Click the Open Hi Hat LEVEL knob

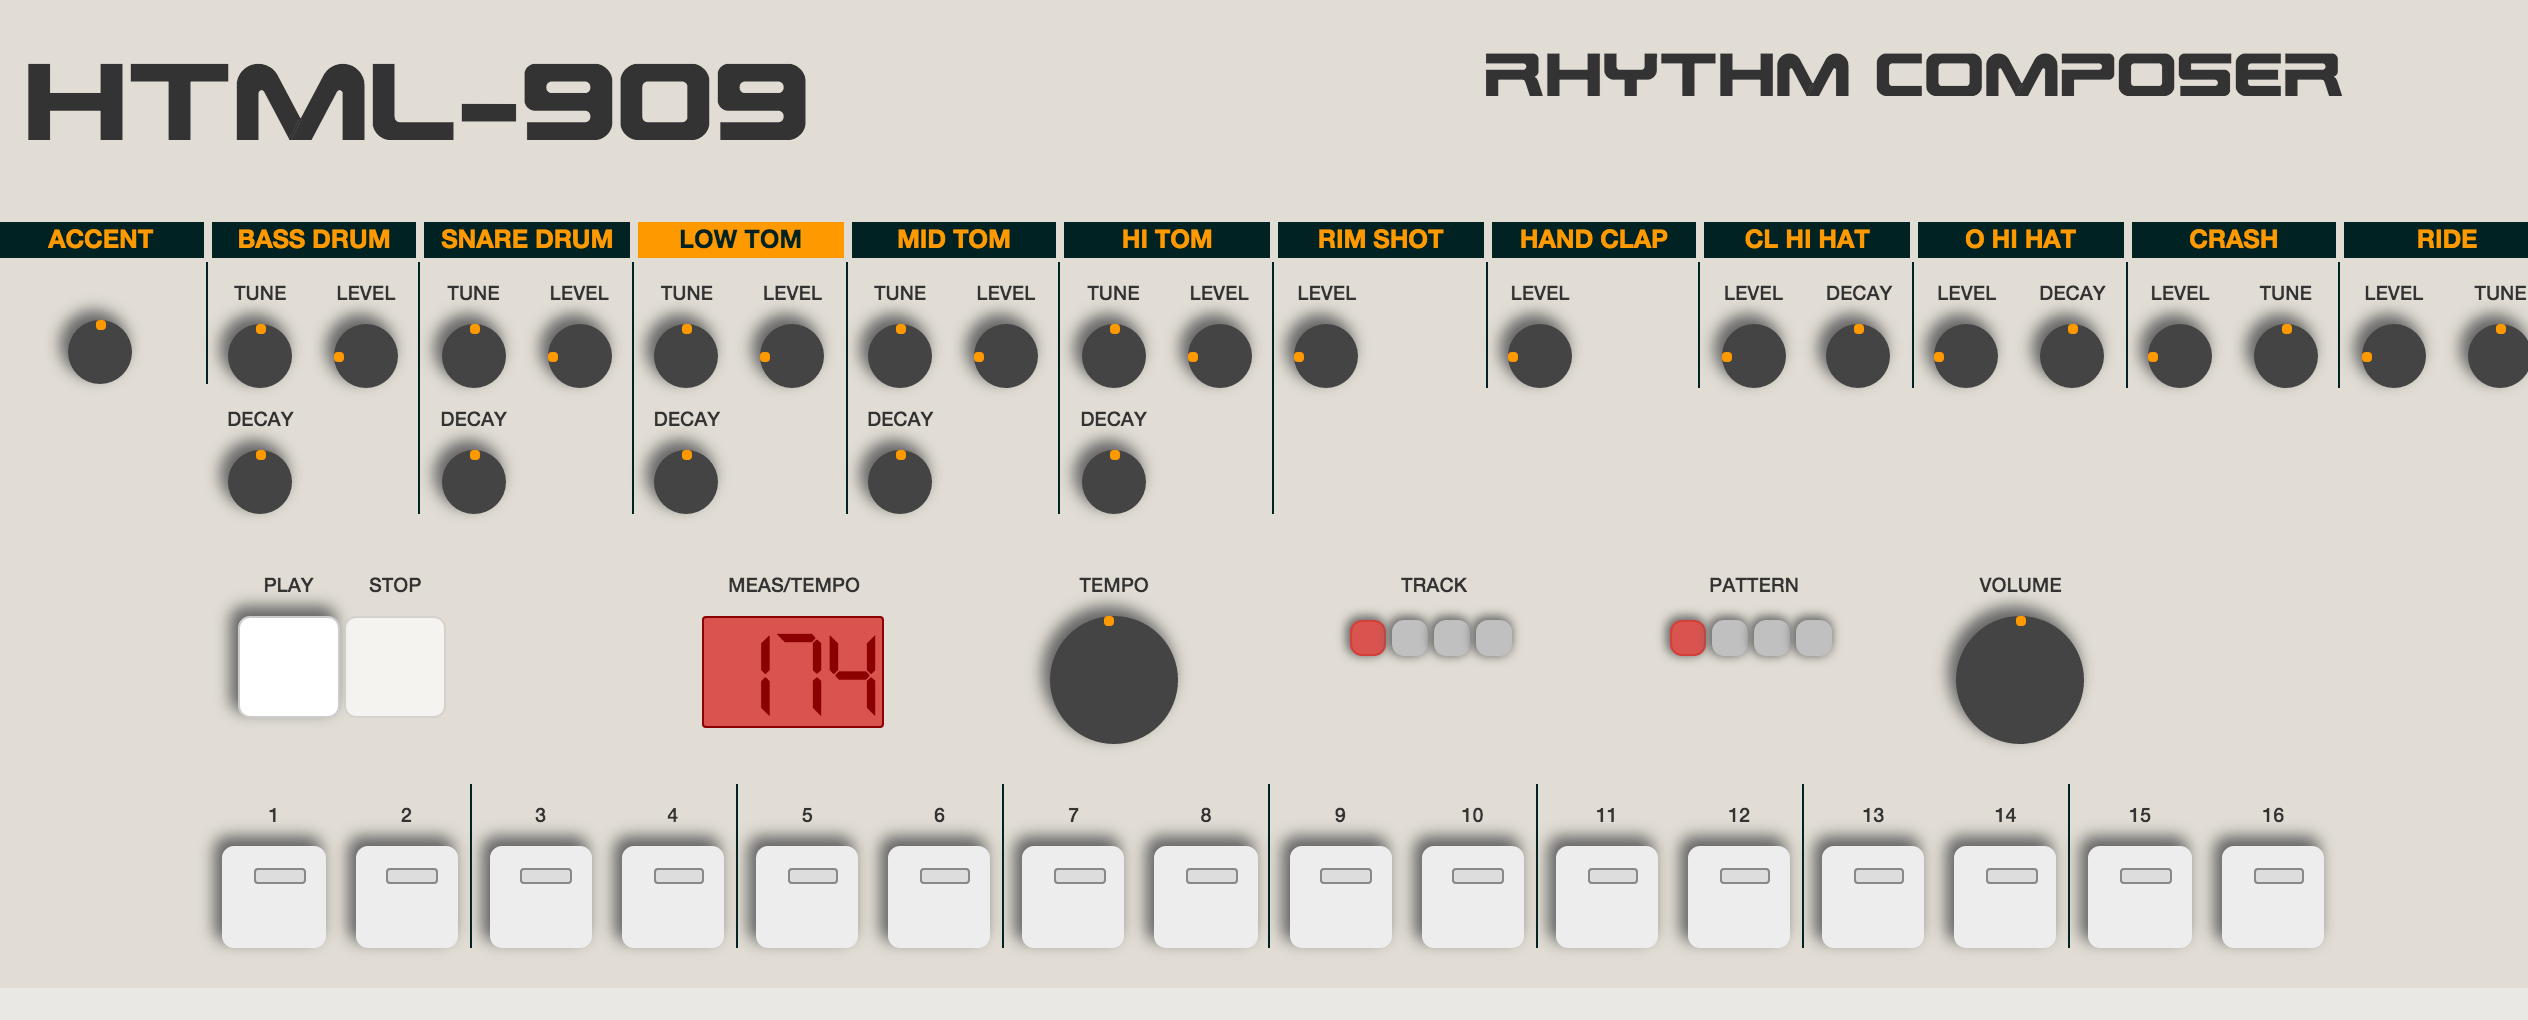(x=1966, y=355)
